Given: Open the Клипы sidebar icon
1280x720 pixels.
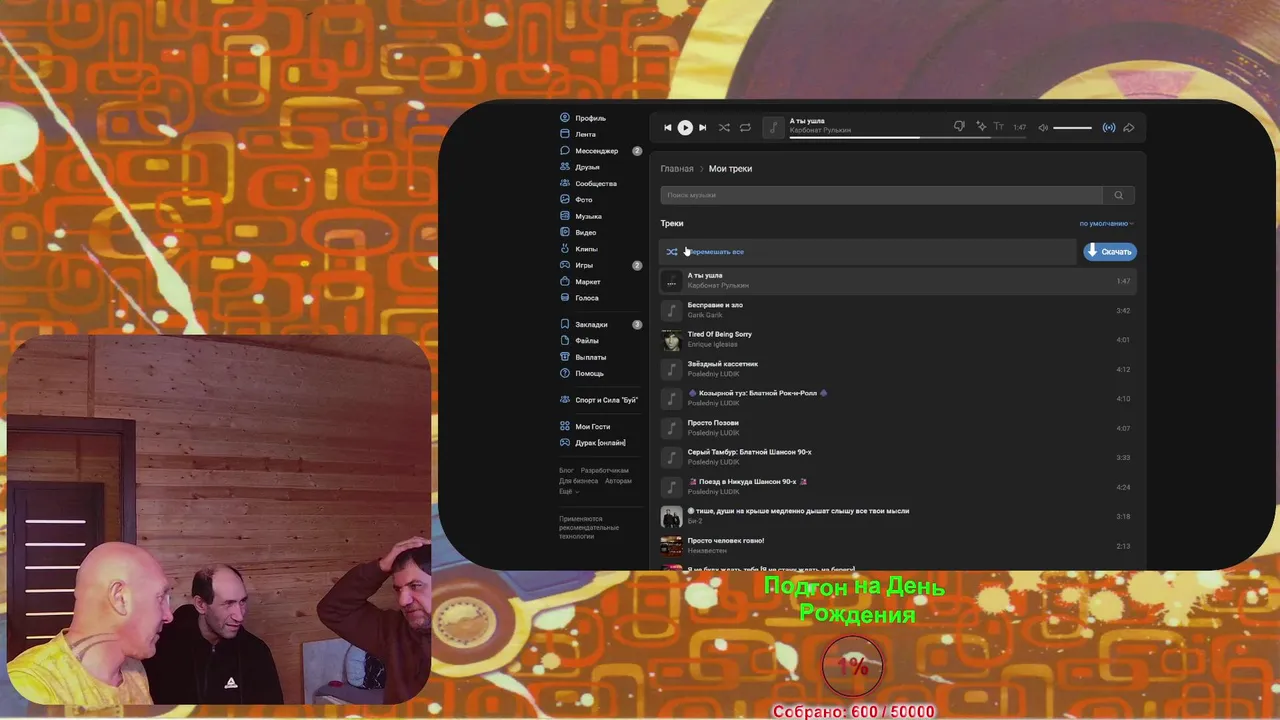Looking at the screenshot, I should (x=565, y=249).
